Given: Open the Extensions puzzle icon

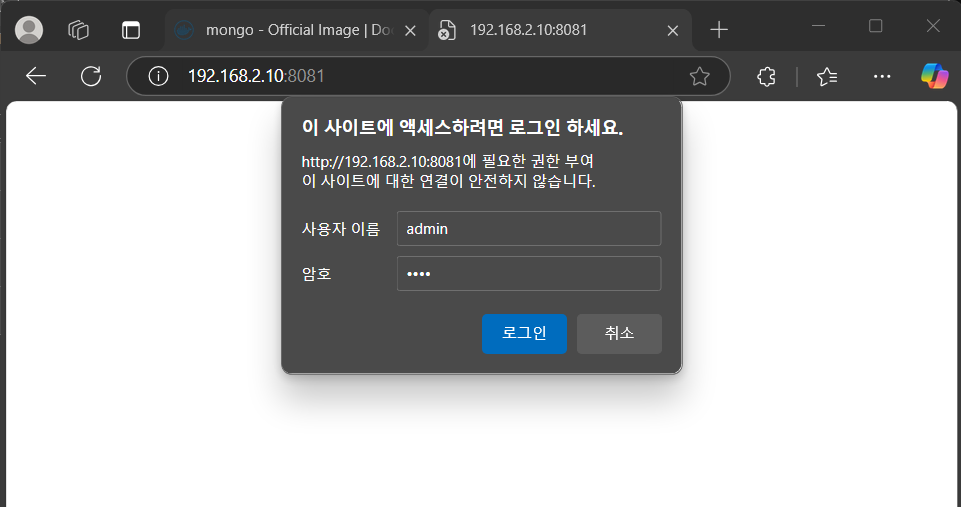Looking at the screenshot, I should (x=766, y=77).
